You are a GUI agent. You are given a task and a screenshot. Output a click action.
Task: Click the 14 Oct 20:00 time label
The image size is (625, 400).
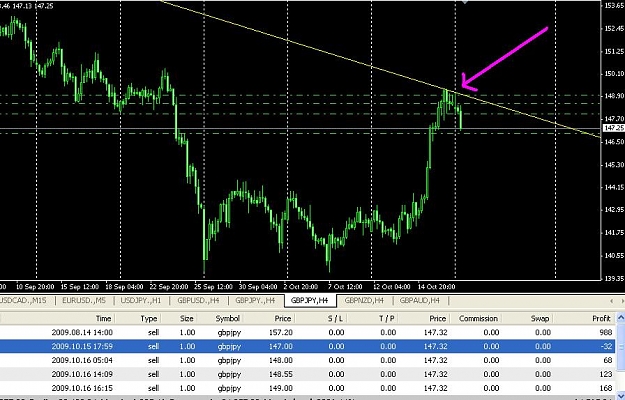pyautogui.click(x=436, y=286)
